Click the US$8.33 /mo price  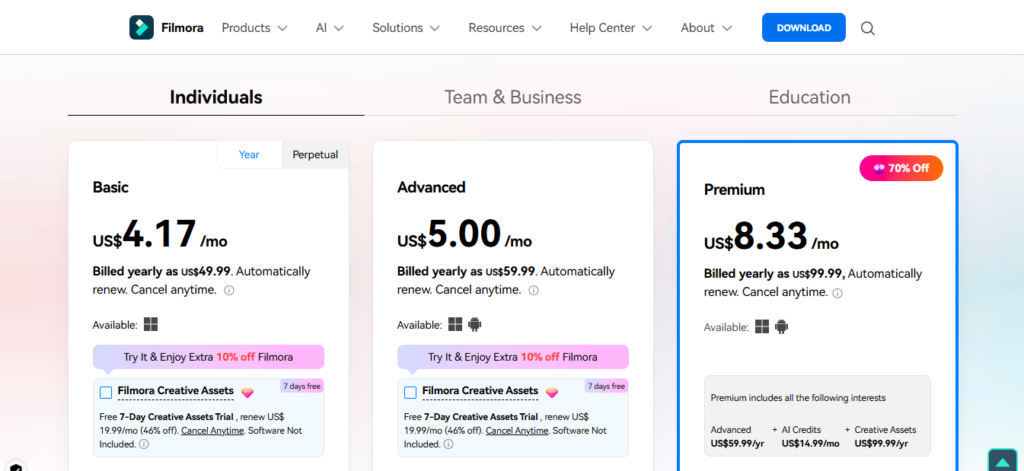(771, 238)
